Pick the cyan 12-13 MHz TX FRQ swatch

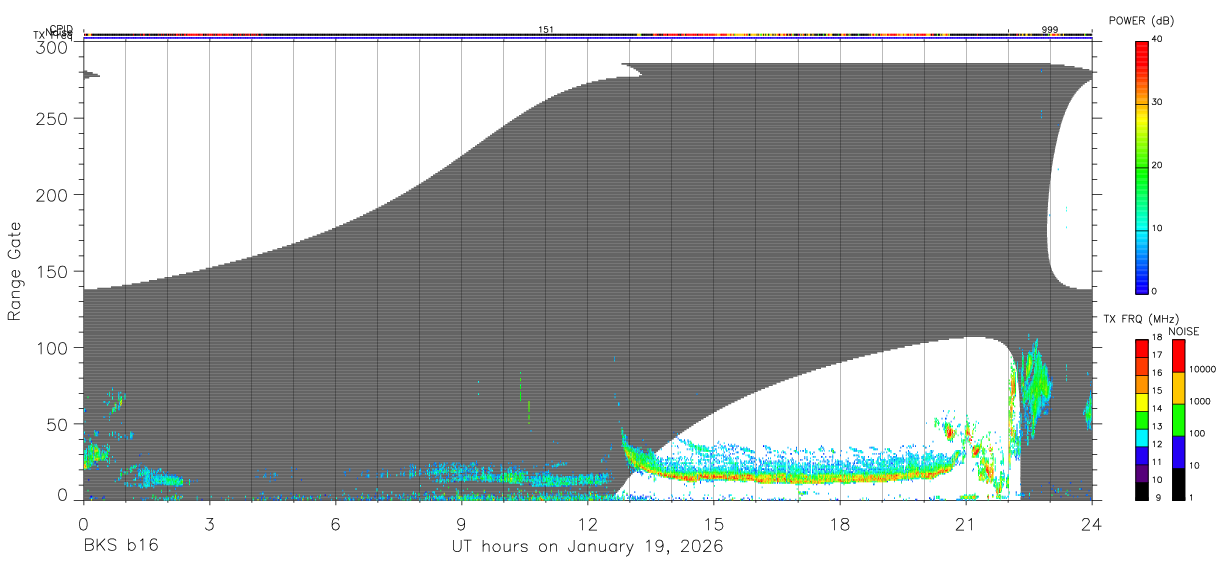pyautogui.click(x=1142, y=438)
